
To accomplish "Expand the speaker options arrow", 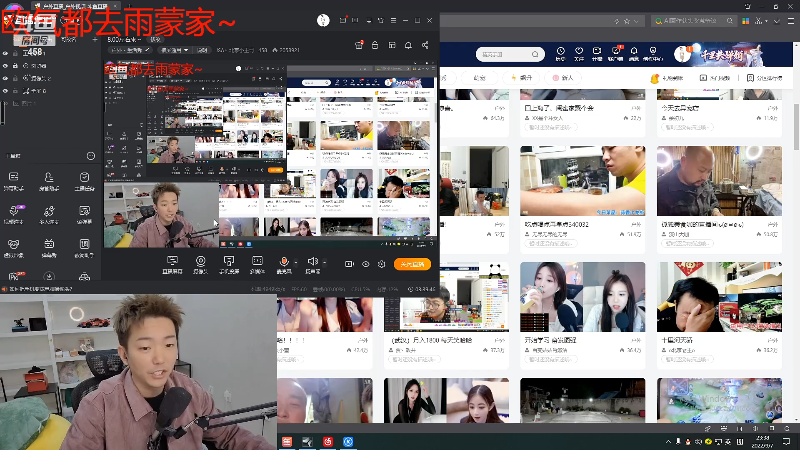I will [x=325, y=263].
